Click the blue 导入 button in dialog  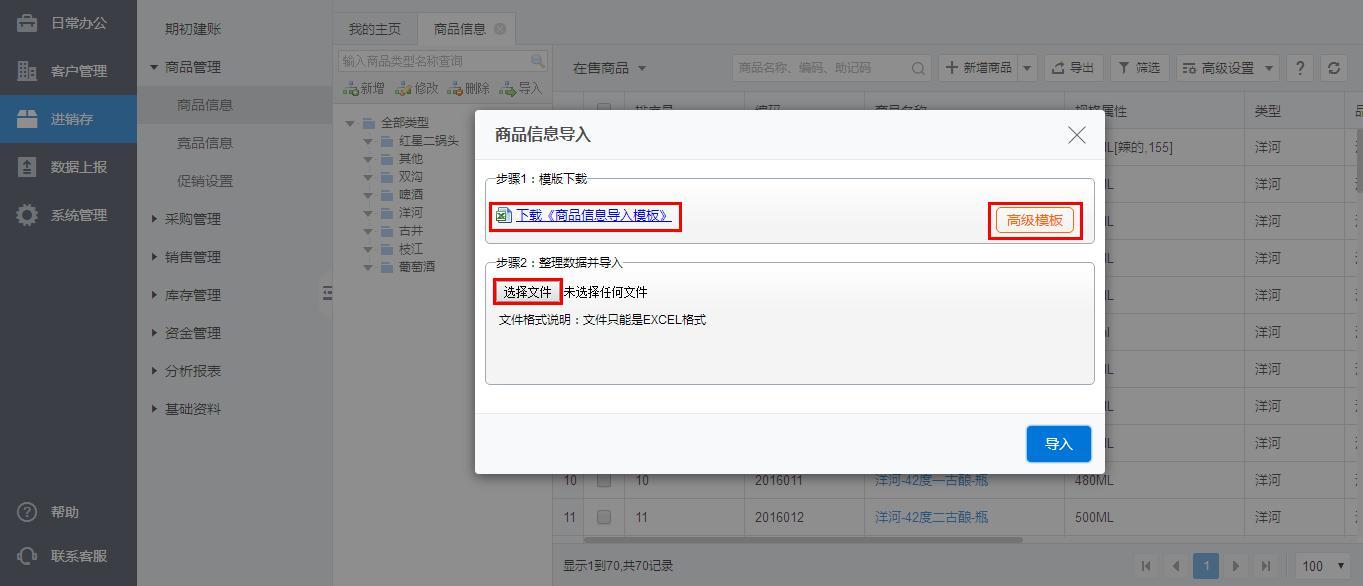coord(1058,444)
